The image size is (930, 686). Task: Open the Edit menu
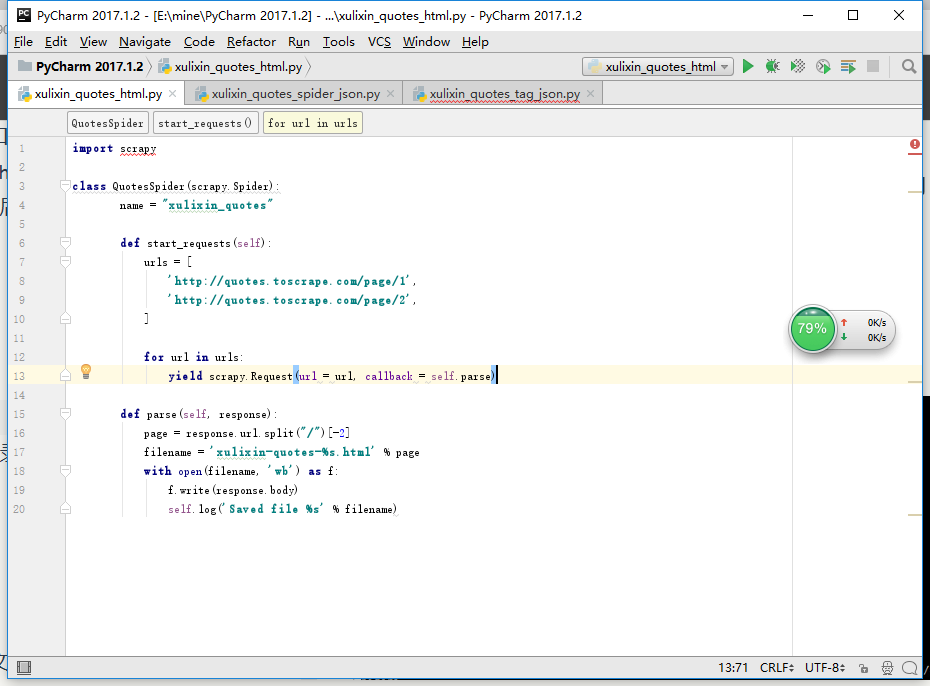(56, 42)
